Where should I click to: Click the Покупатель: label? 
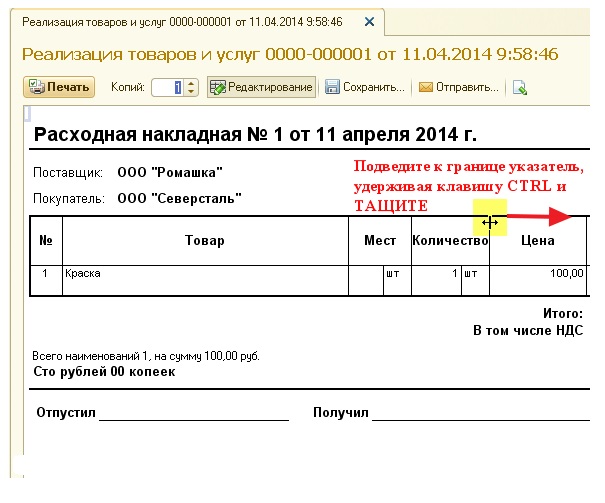69,199
